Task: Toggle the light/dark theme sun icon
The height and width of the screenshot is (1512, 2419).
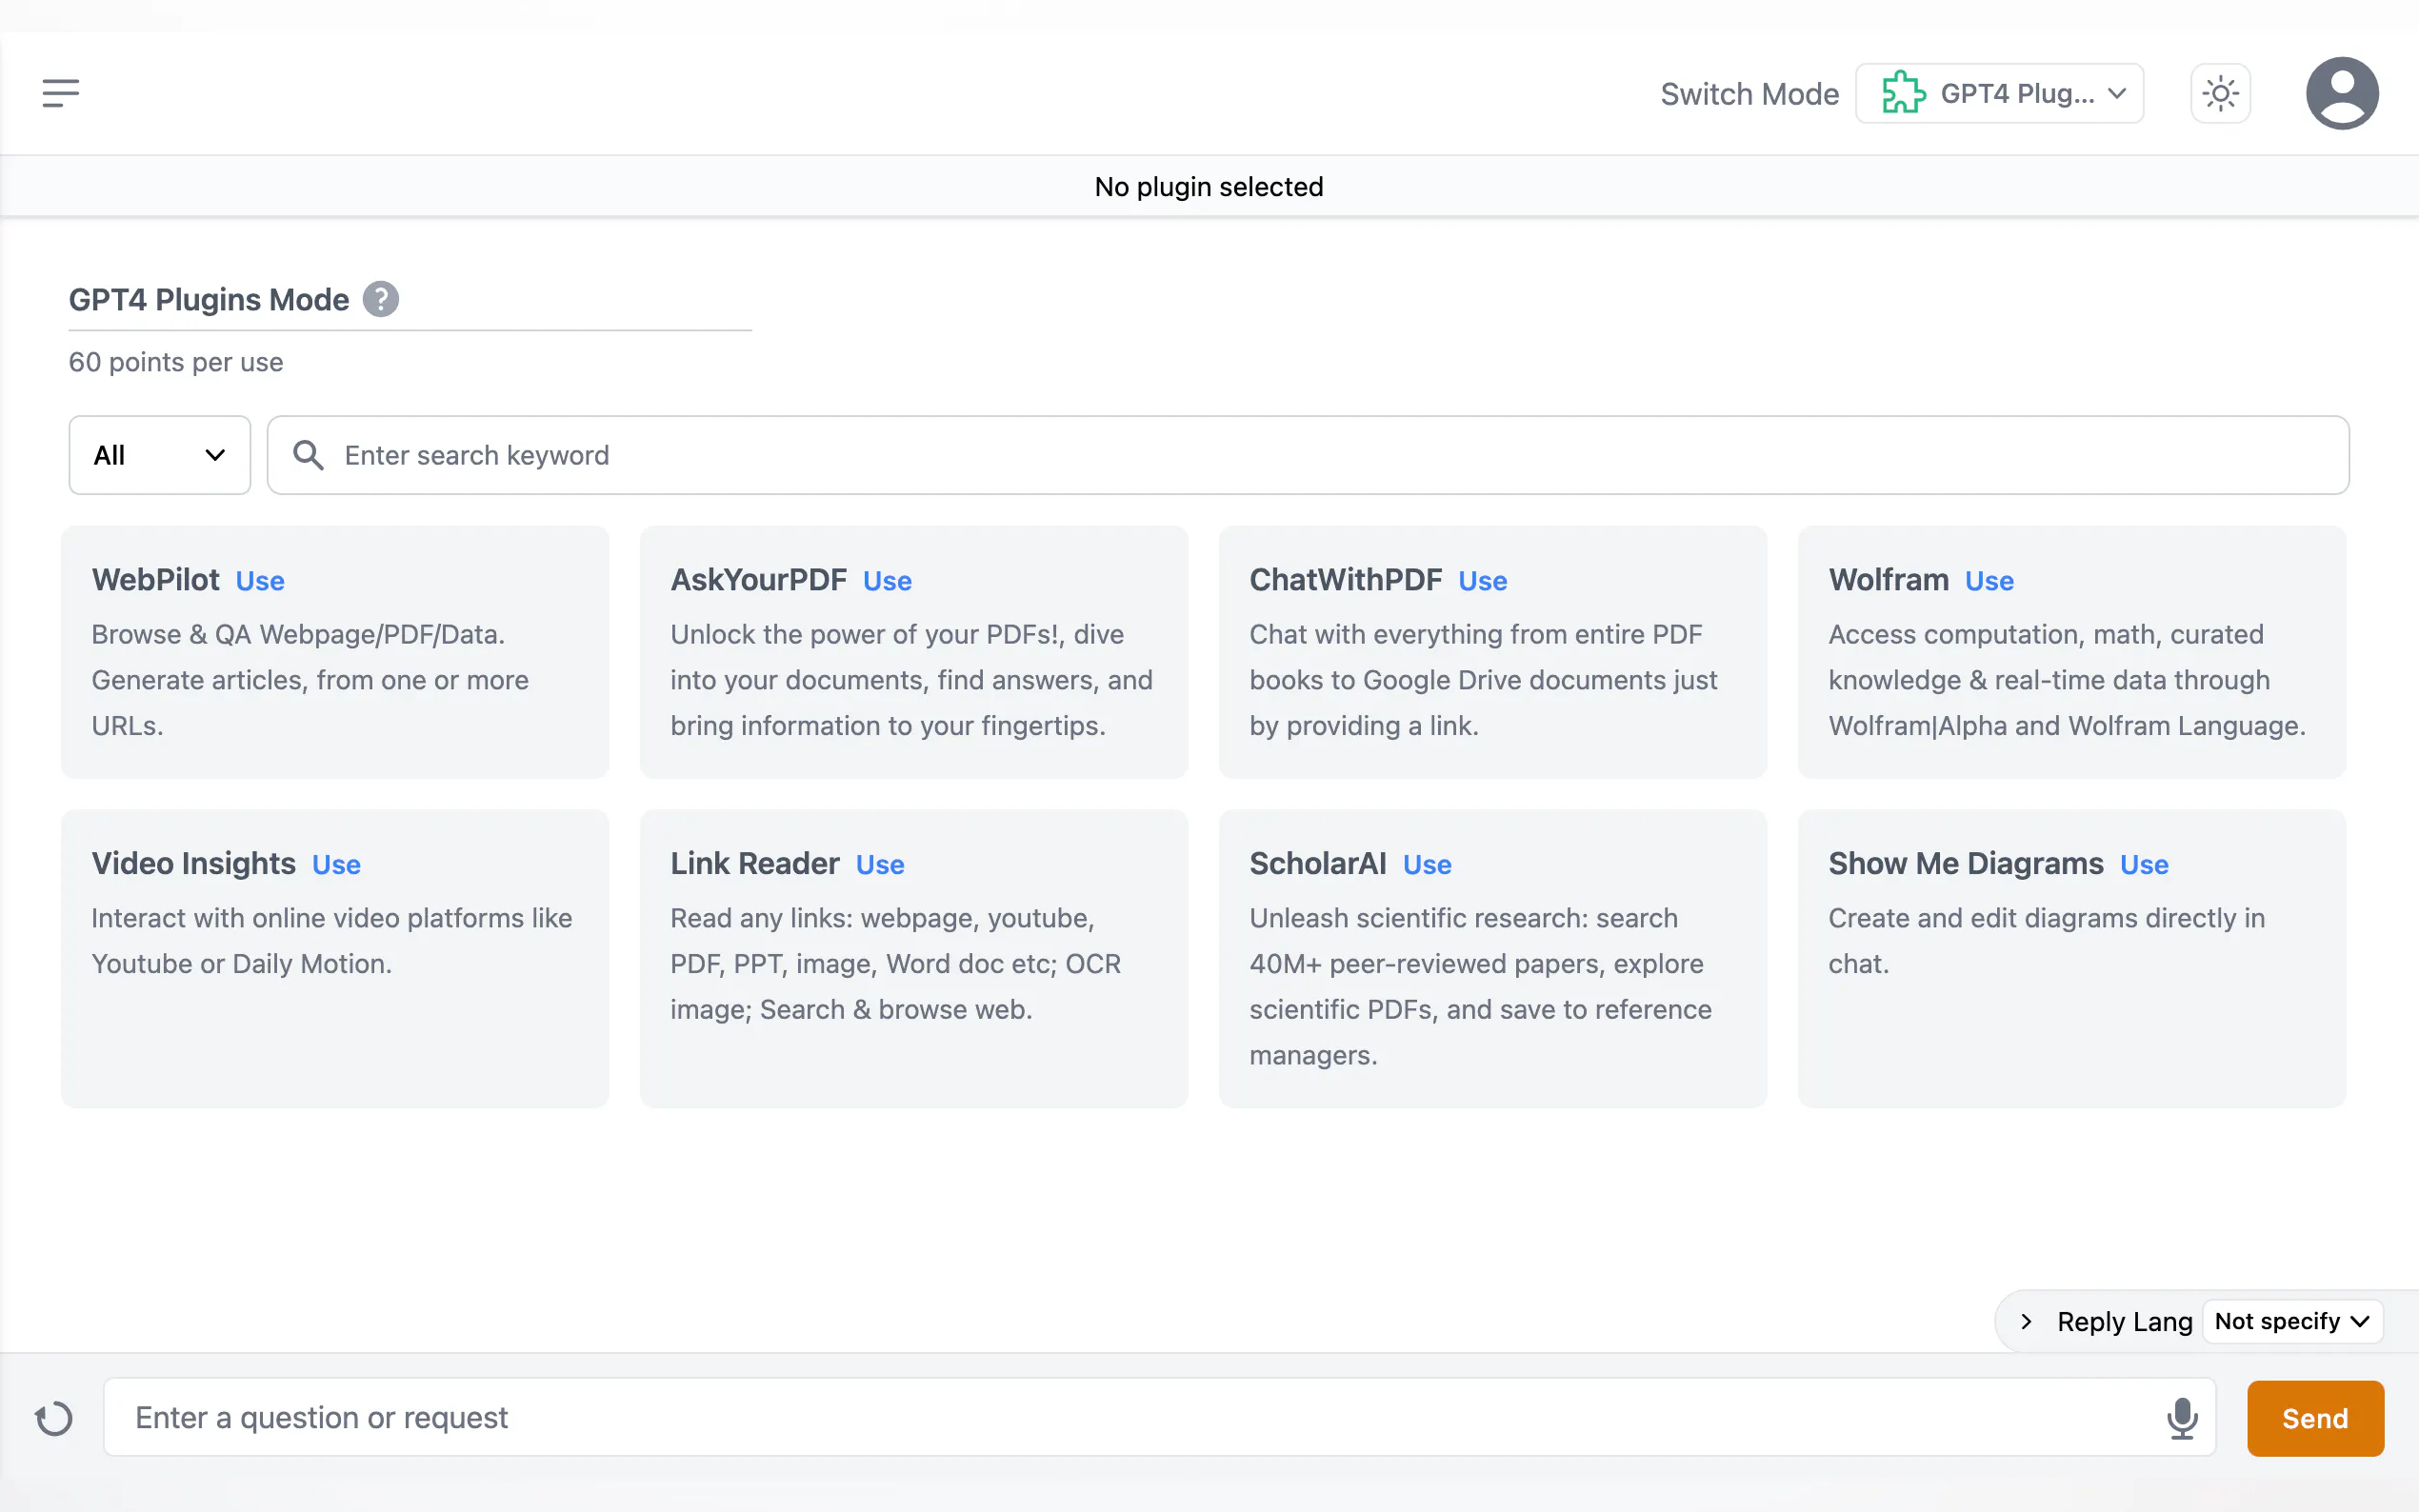Action: point(2220,94)
